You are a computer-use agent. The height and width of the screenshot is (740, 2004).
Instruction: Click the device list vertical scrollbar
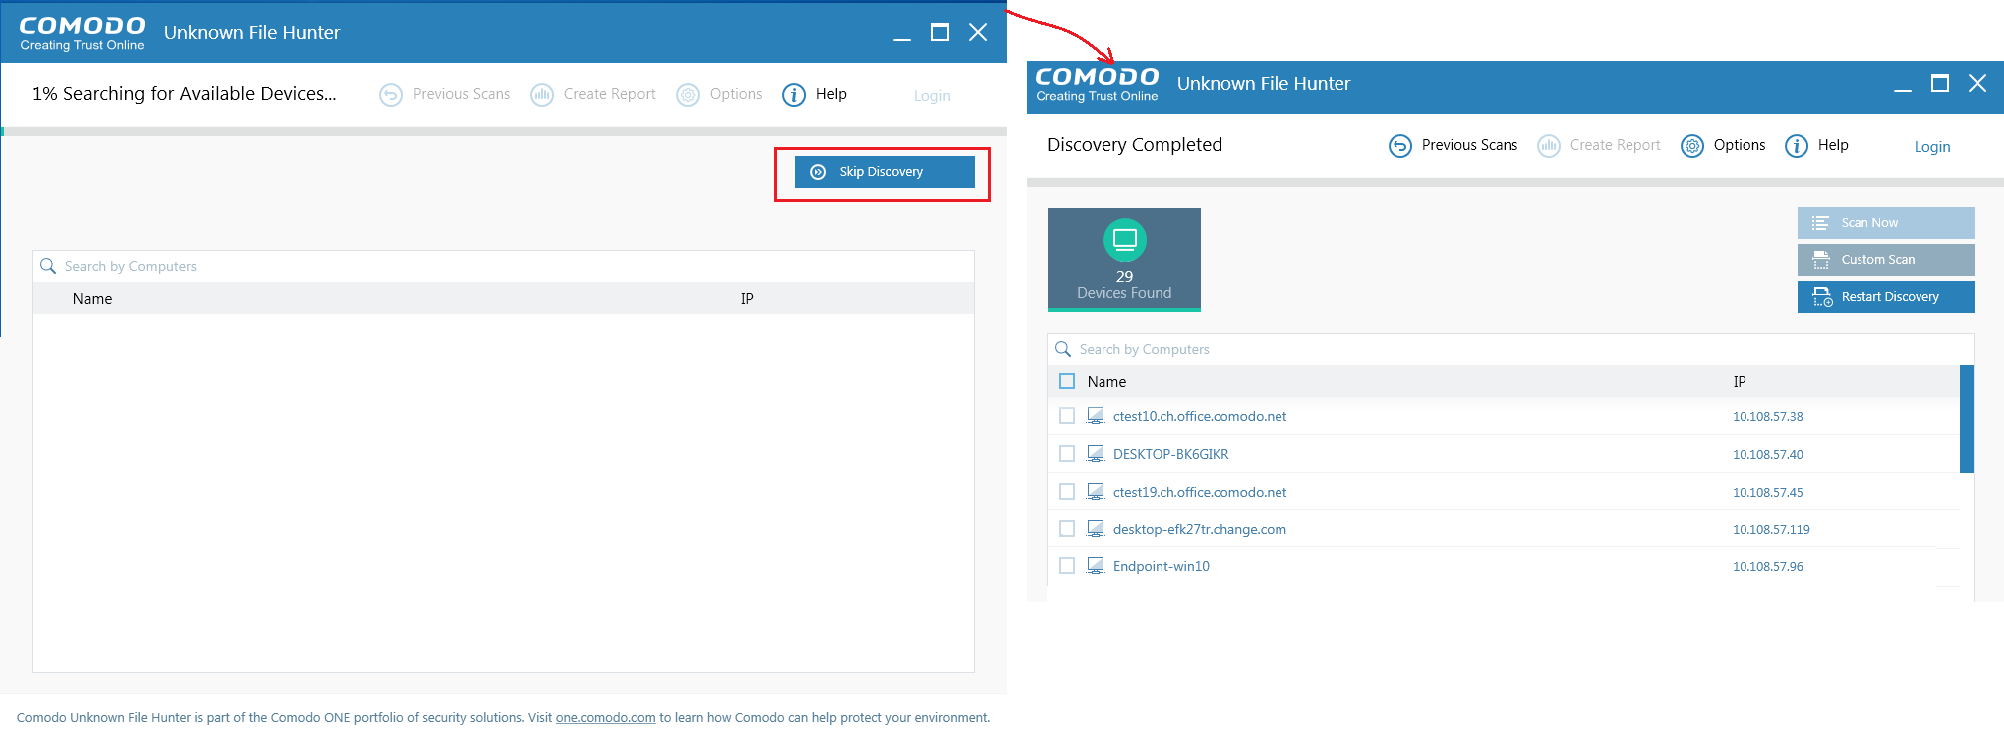coord(1967,419)
